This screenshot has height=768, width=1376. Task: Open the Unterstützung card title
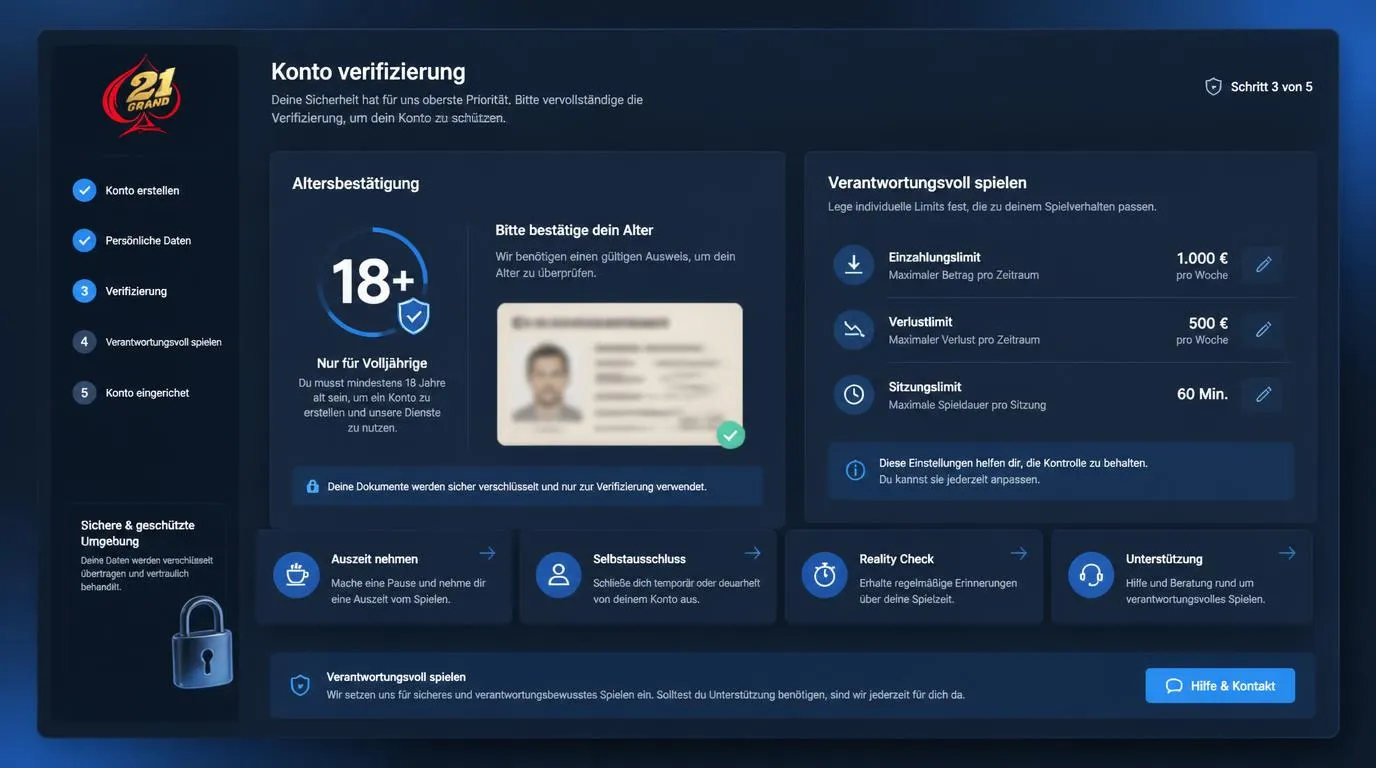(1164, 559)
